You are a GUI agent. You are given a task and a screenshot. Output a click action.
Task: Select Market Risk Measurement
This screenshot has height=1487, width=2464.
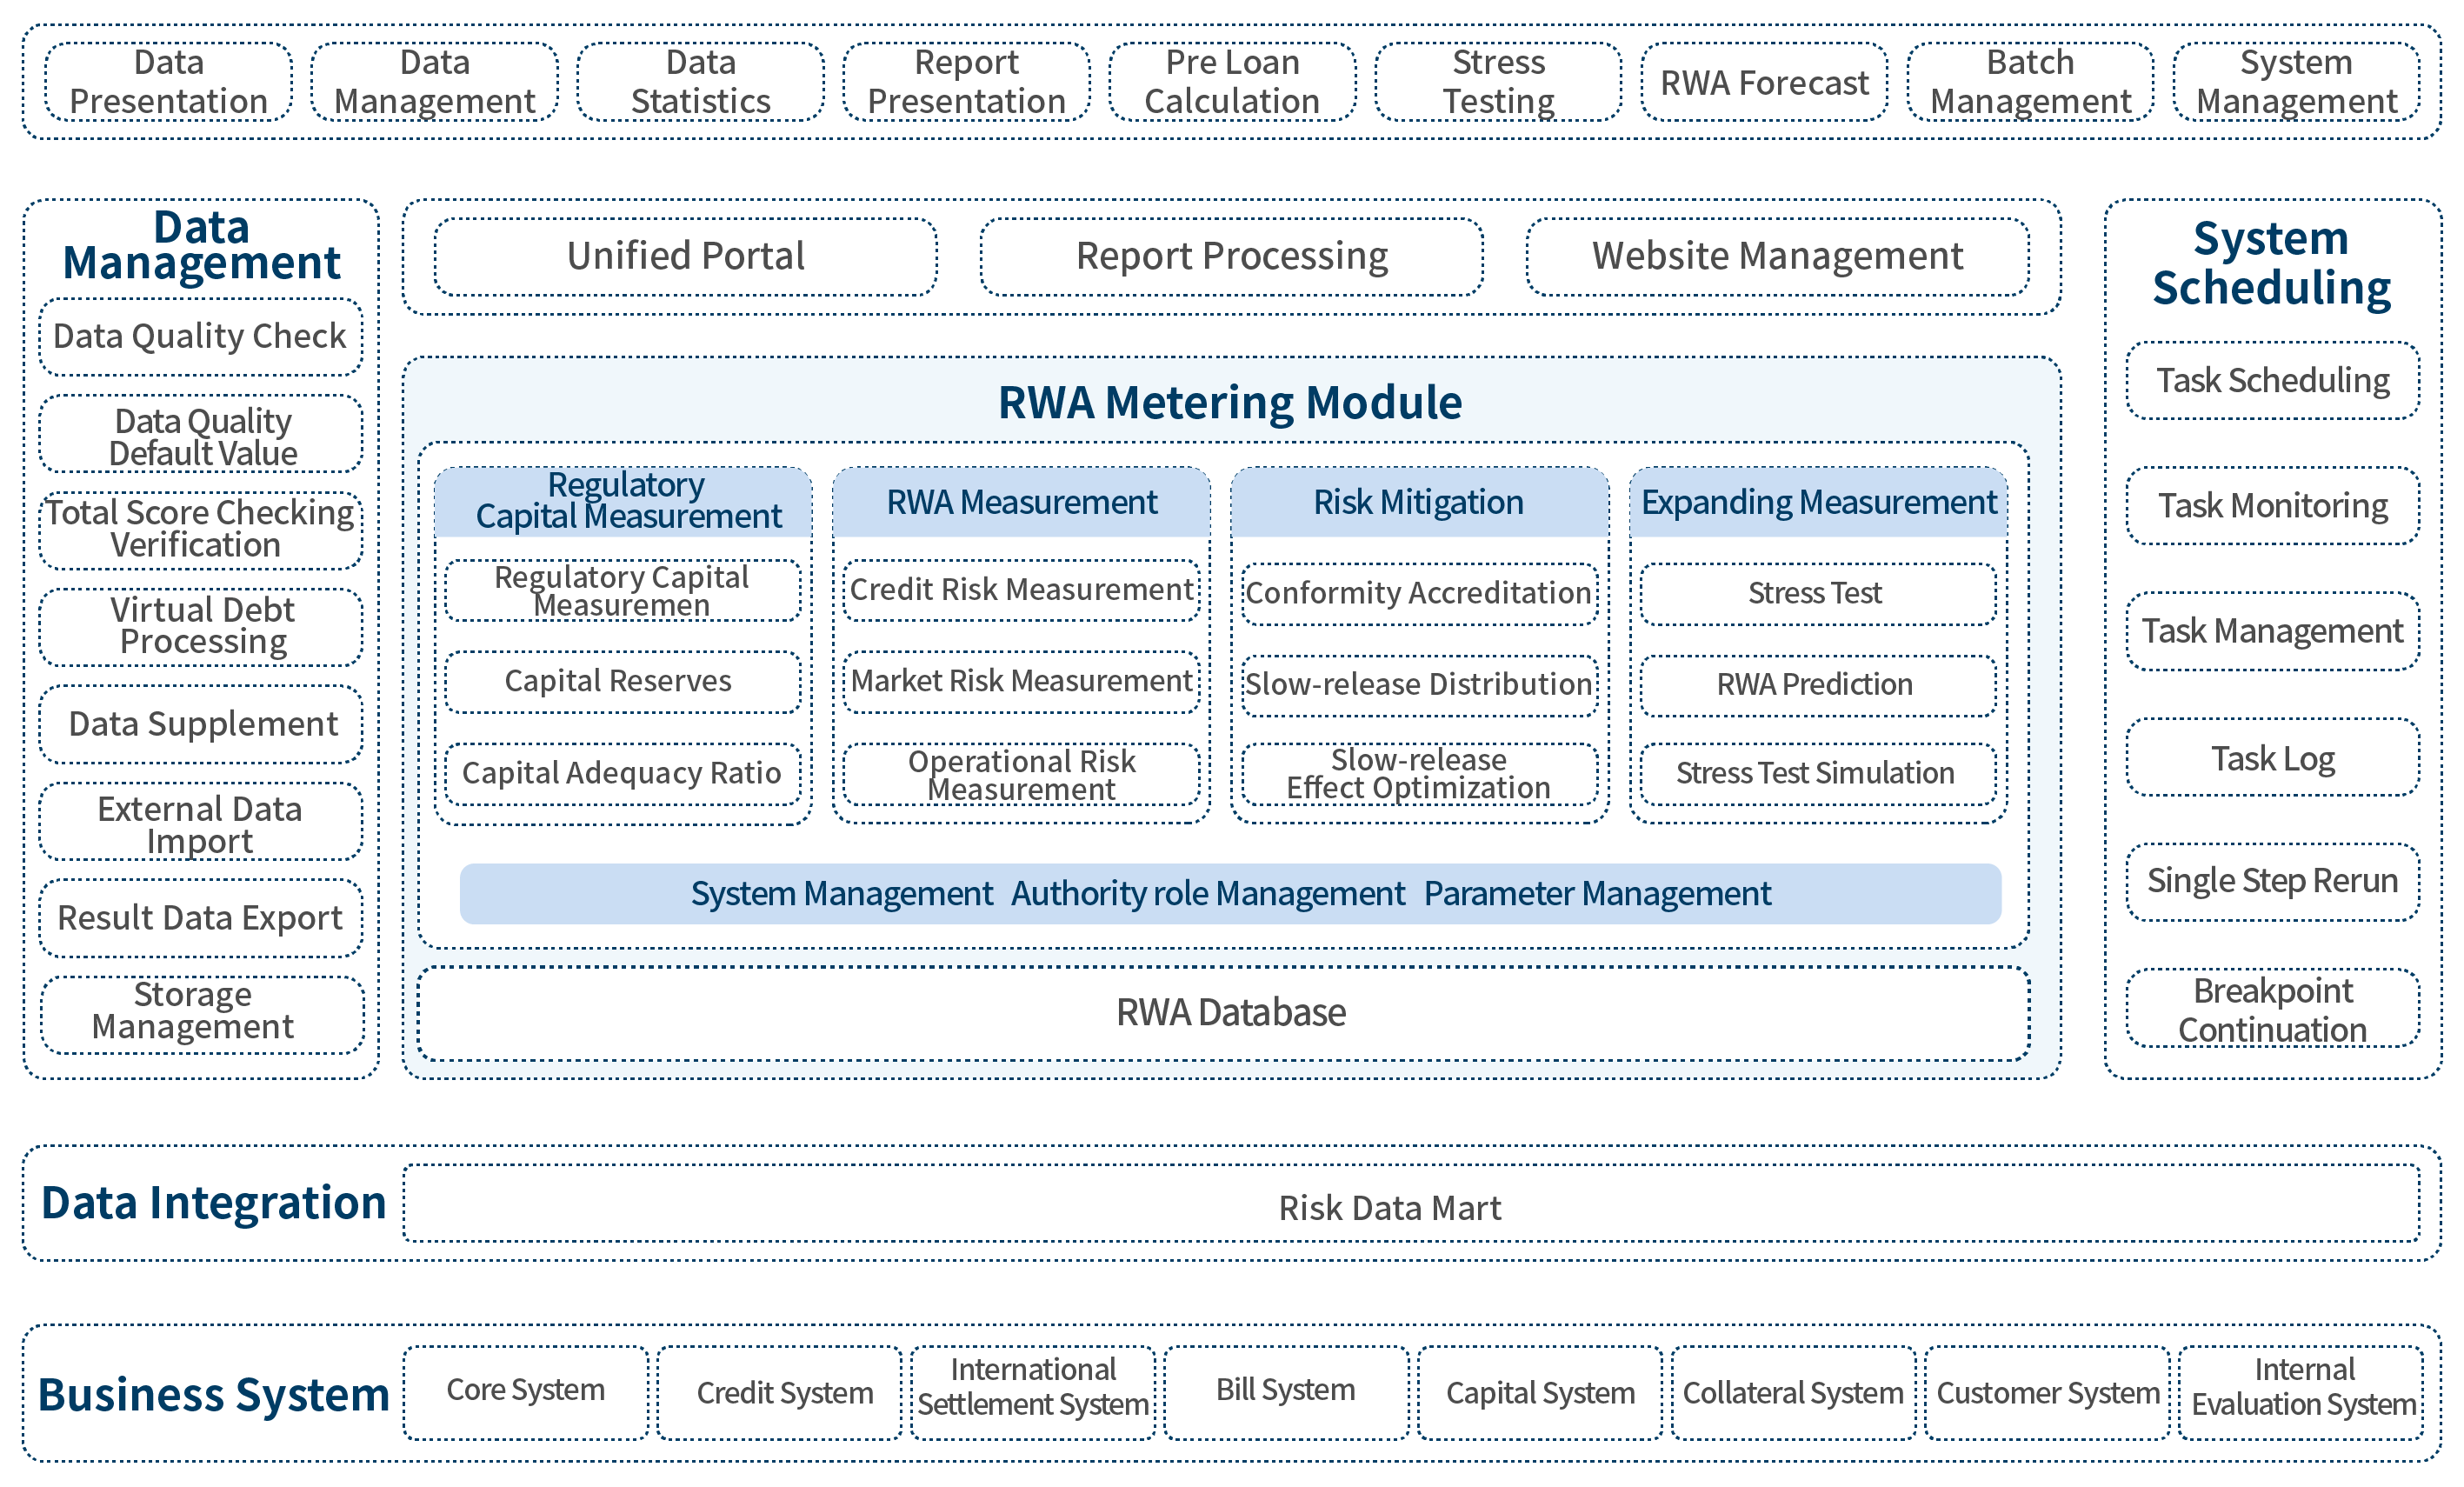point(1021,682)
